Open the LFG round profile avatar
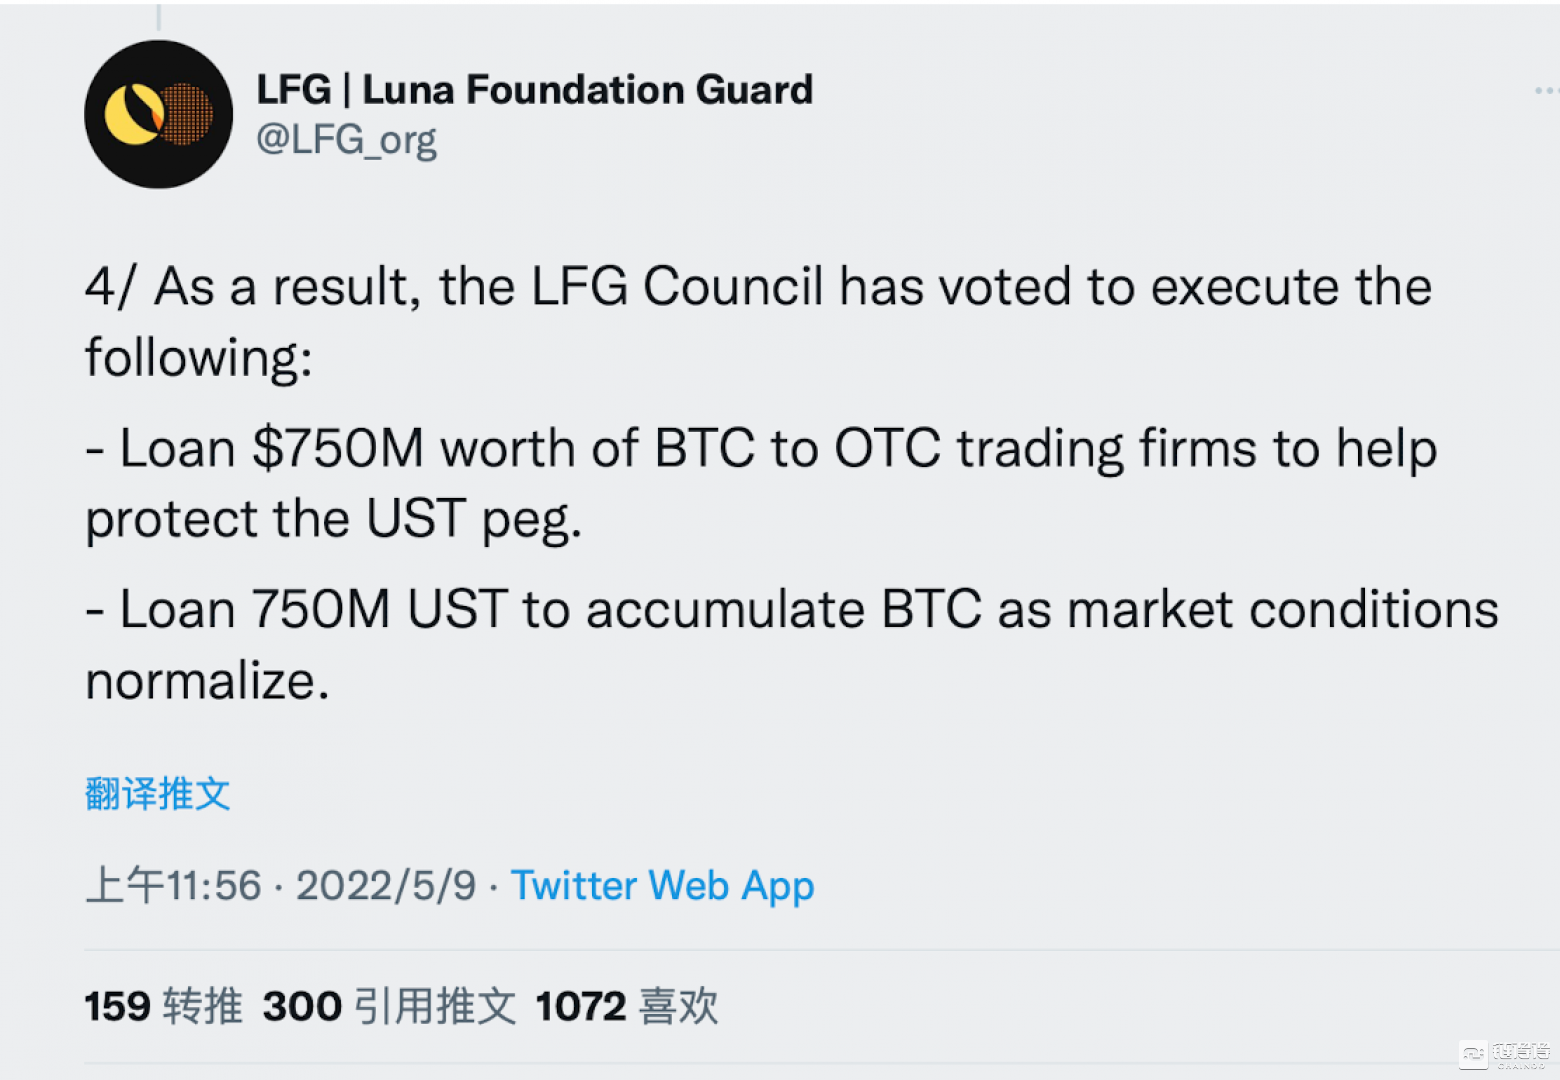This screenshot has height=1080, width=1560. (158, 115)
